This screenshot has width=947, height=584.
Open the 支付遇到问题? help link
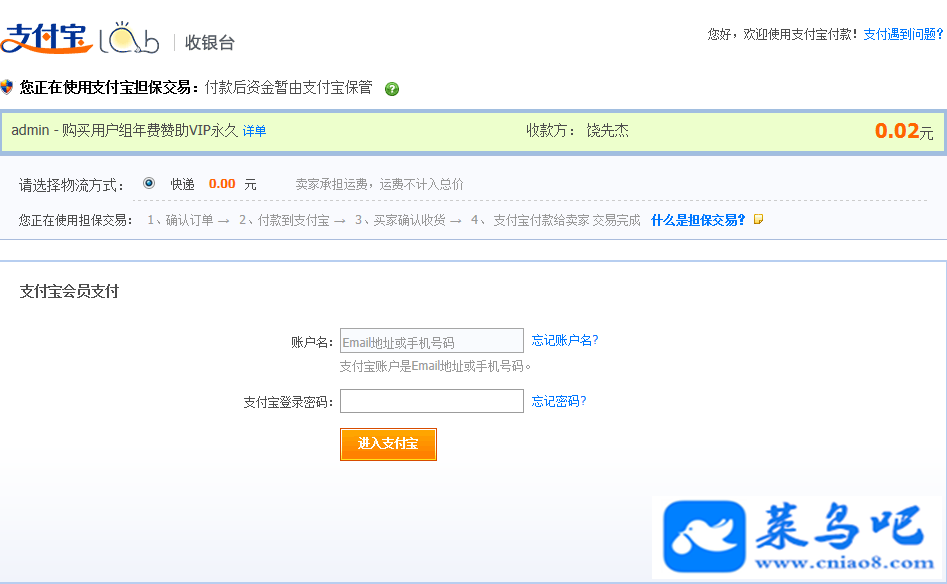903,34
